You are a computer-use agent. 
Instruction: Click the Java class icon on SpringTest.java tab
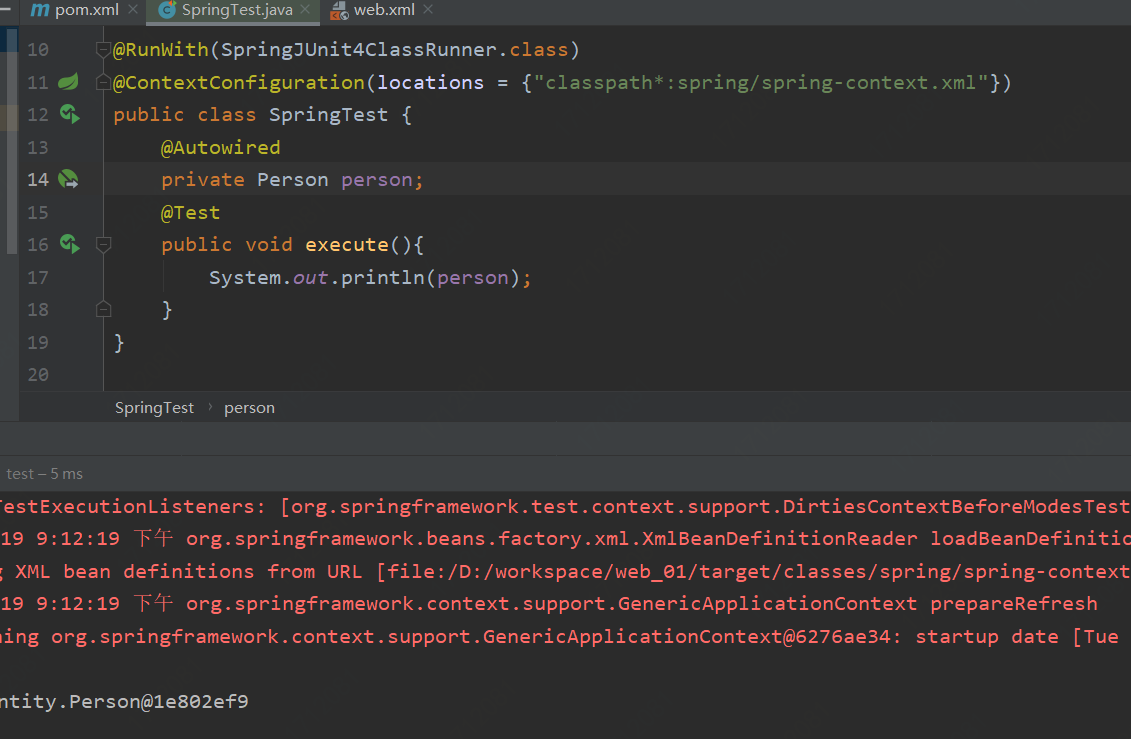pyautogui.click(x=167, y=9)
